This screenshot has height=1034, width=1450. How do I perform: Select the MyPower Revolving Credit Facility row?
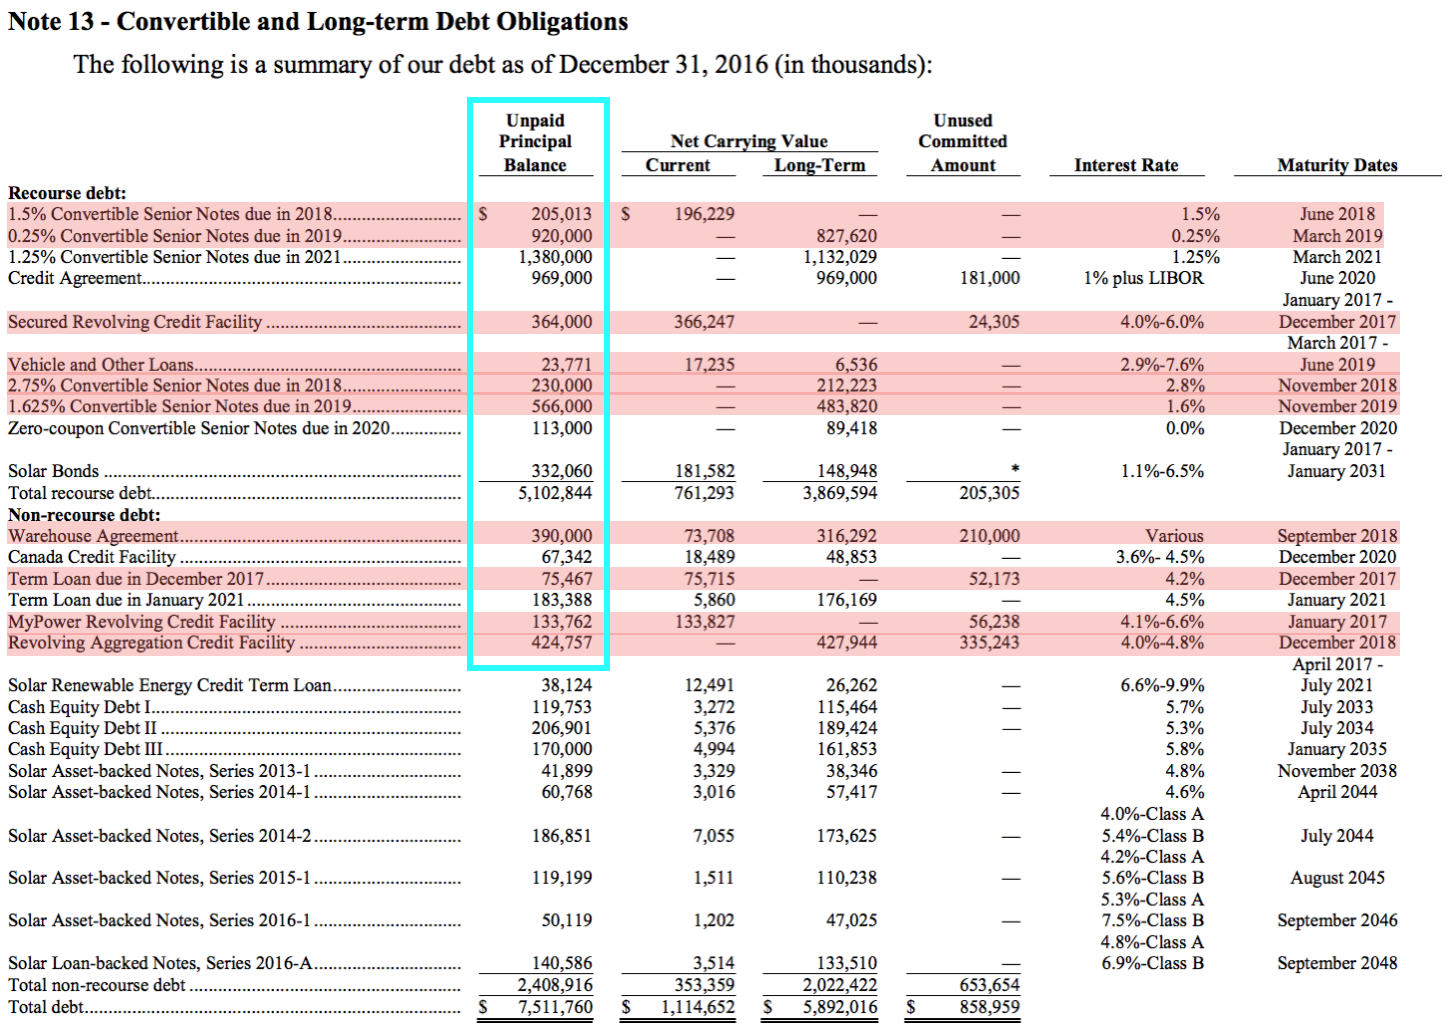point(140,621)
